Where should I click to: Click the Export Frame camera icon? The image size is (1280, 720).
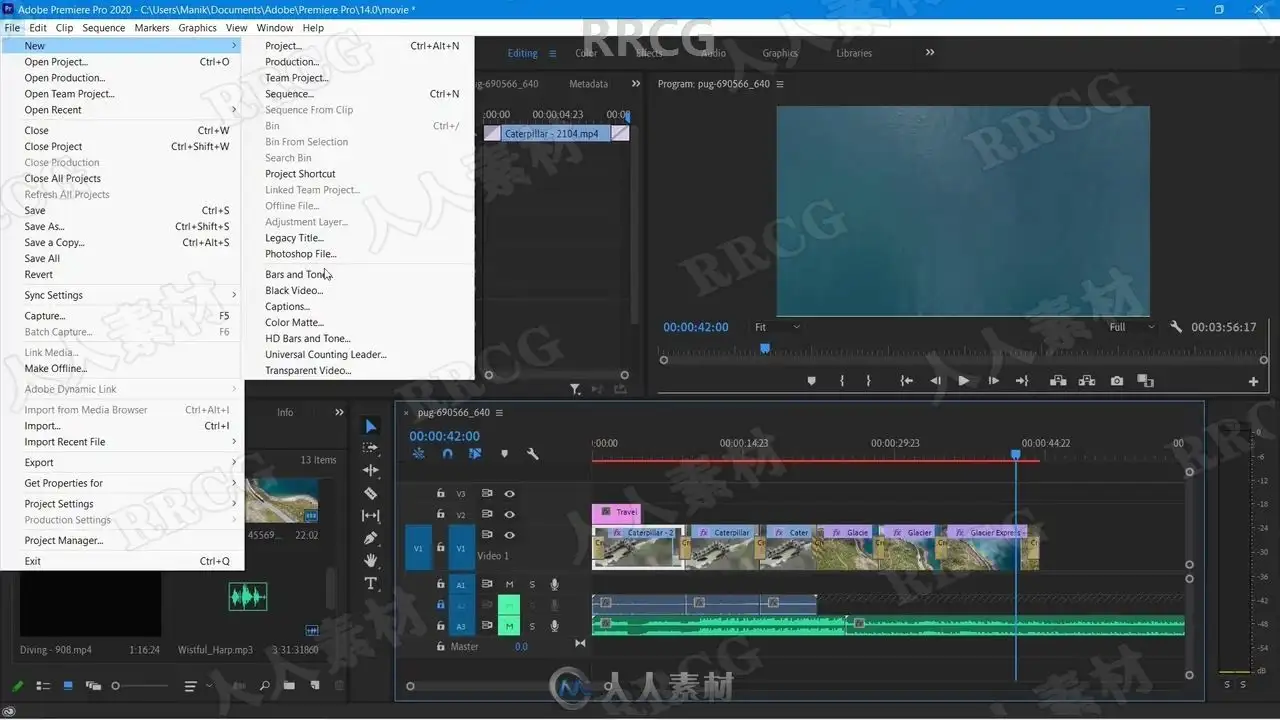tap(1116, 381)
